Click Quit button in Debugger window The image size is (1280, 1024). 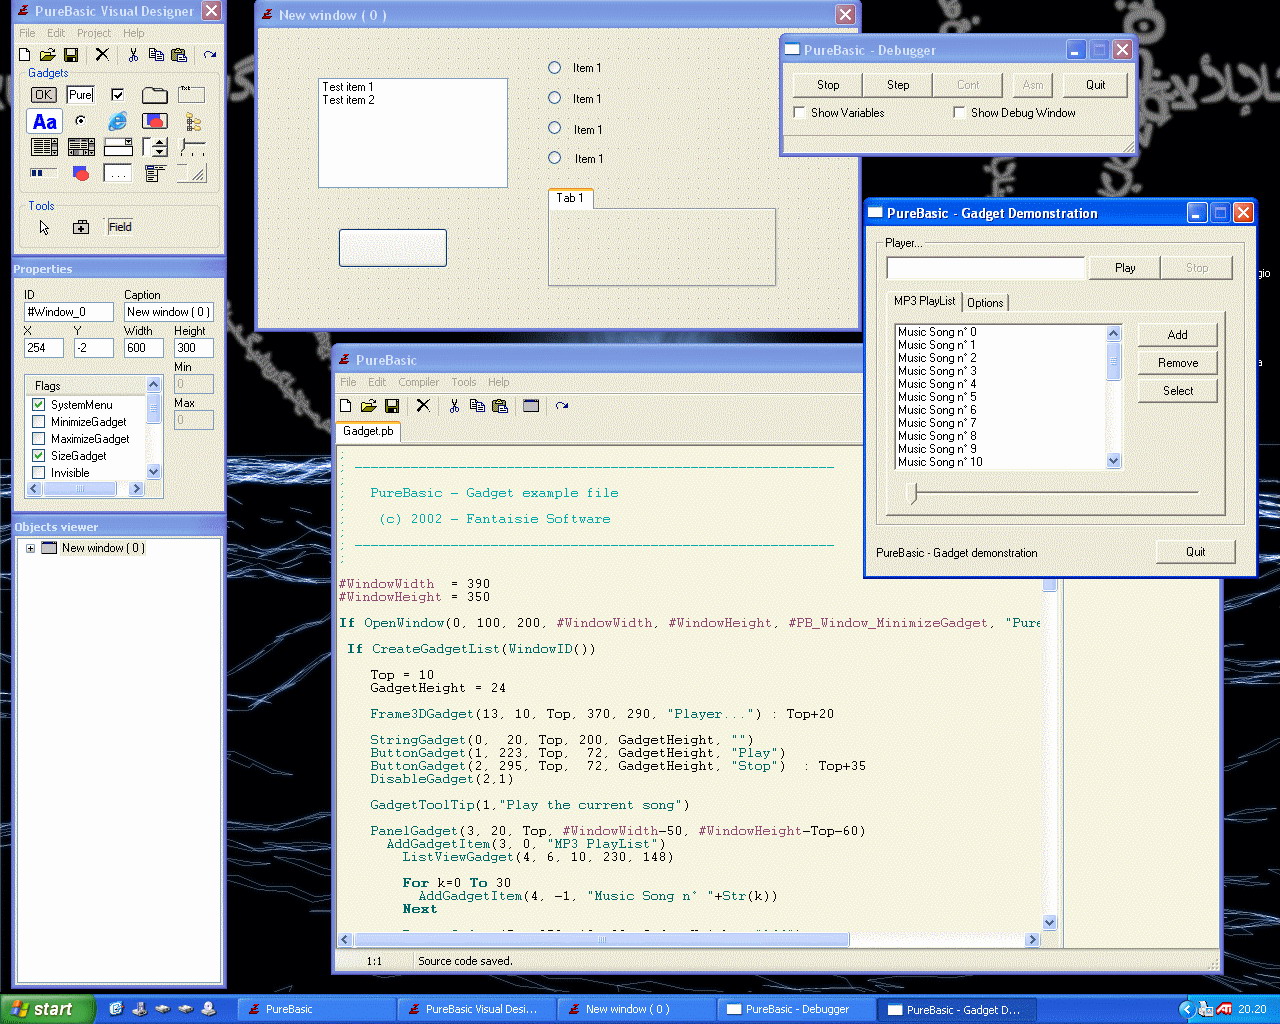[1095, 85]
